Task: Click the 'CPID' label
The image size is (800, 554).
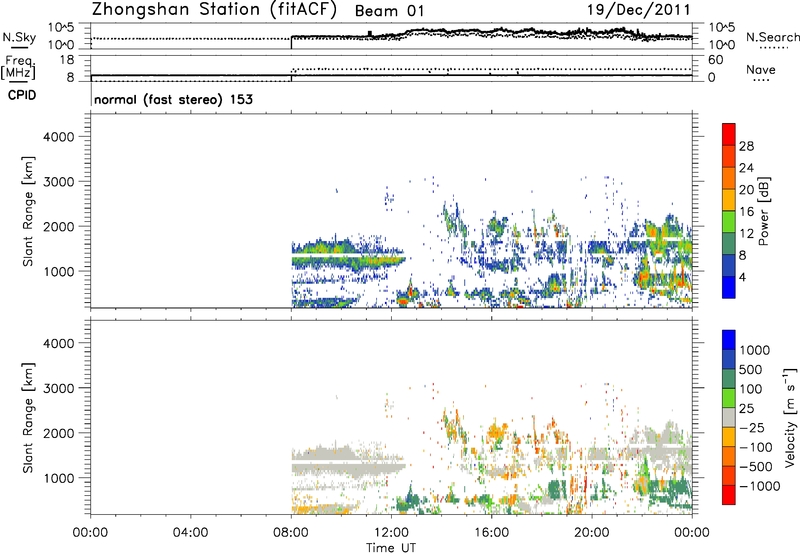Action: (x=22, y=95)
